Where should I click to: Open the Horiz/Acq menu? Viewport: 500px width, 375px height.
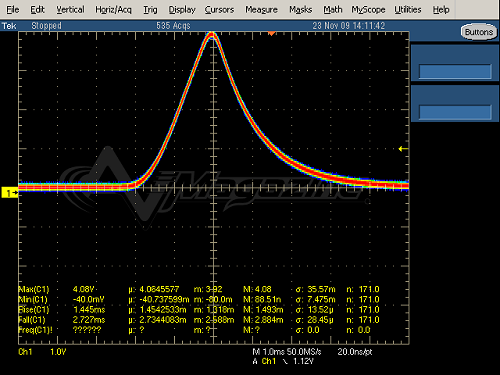[113, 10]
